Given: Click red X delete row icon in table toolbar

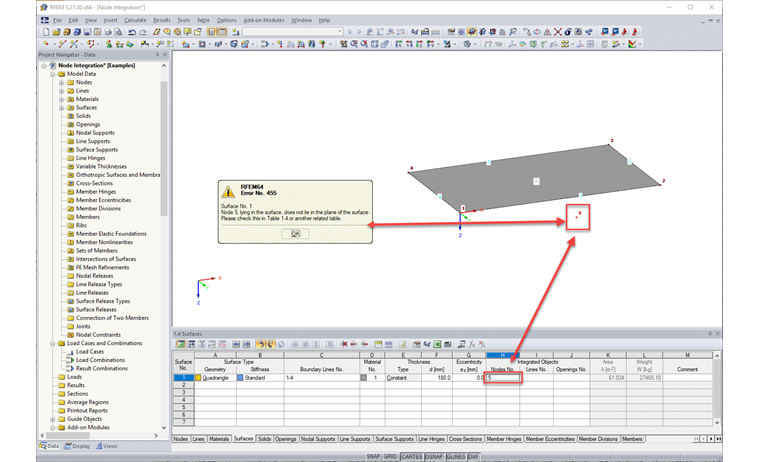Looking at the screenshot, I should point(344,344).
